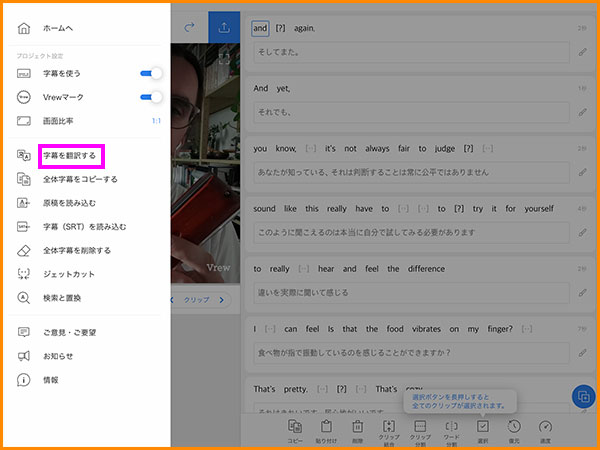The height and width of the screenshot is (450, 600).
Task: Click the 検索と置換 magnifier icon
Action: pos(24,298)
